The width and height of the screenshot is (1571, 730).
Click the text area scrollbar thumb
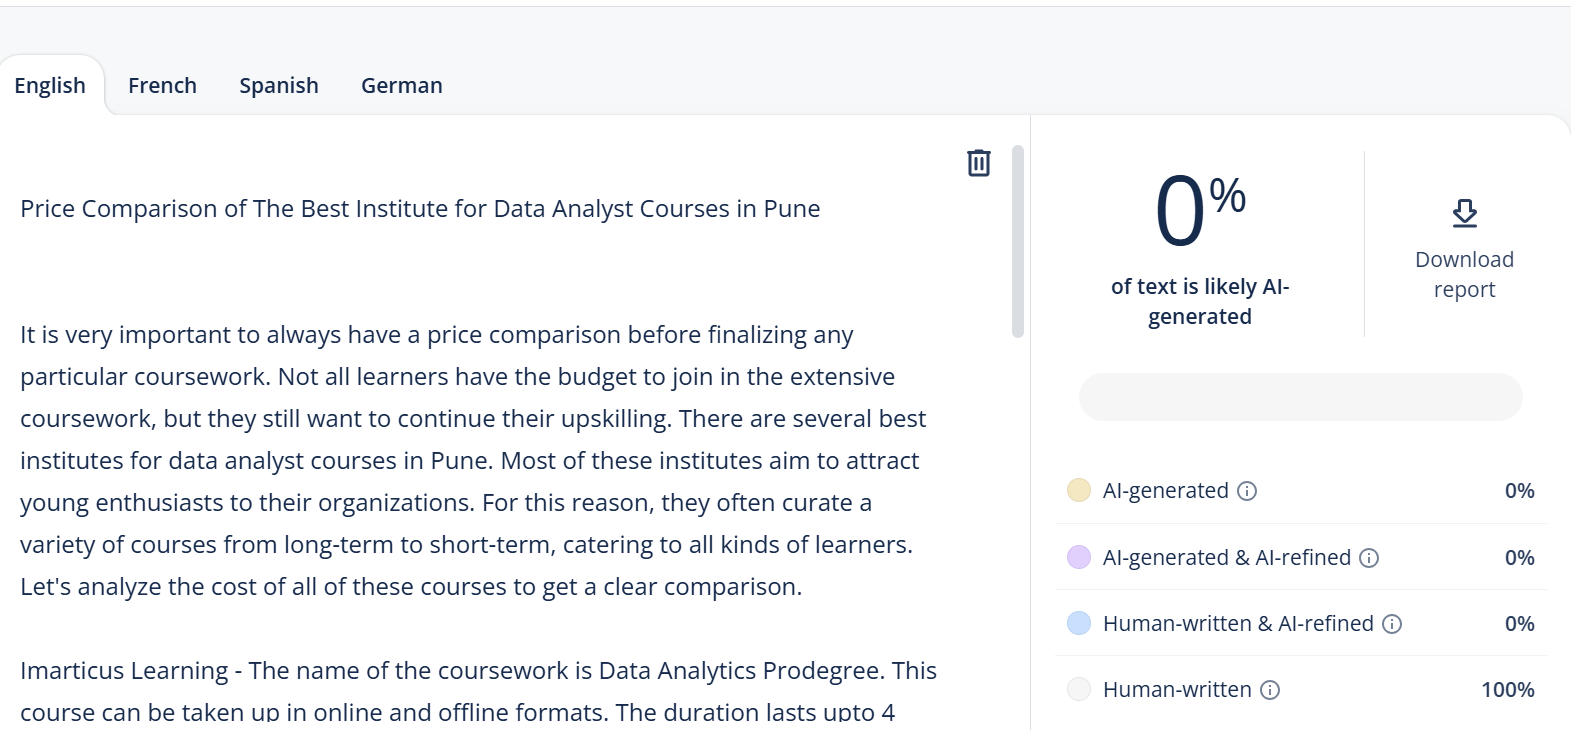tap(1018, 241)
